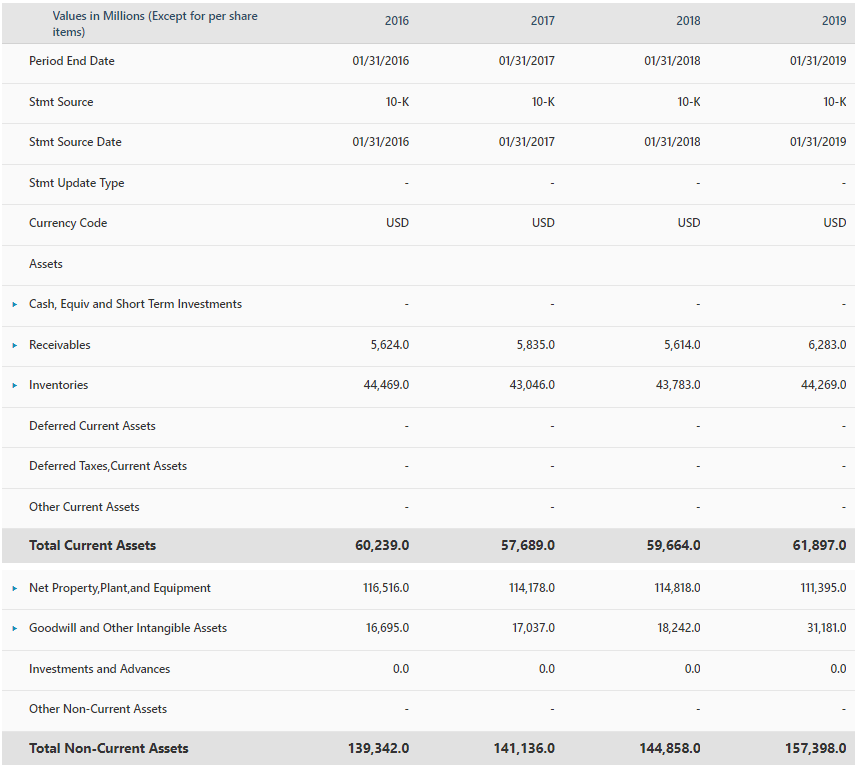Viewport: 855px width, 767px height.
Task: Select the 2016 column header
Action: (396, 20)
